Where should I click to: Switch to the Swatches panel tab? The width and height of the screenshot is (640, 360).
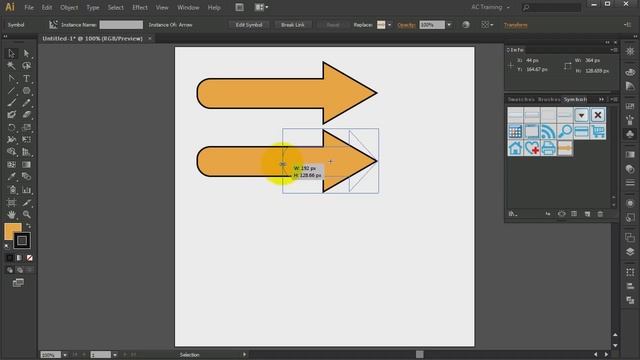tap(521, 100)
